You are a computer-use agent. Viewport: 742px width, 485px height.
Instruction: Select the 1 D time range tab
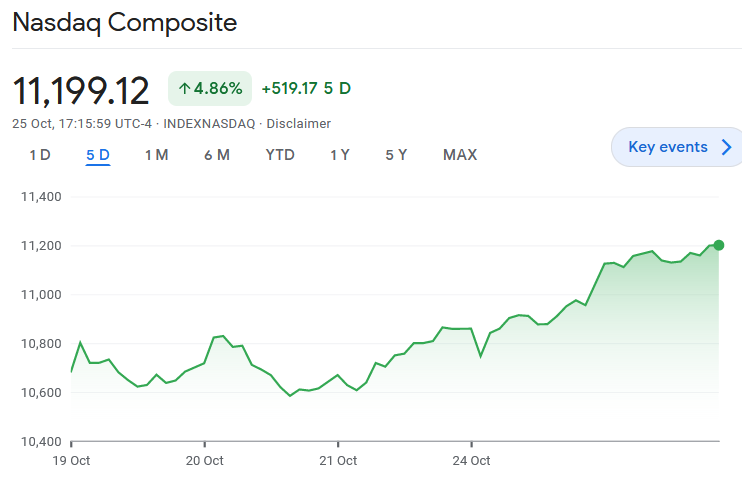point(40,155)
